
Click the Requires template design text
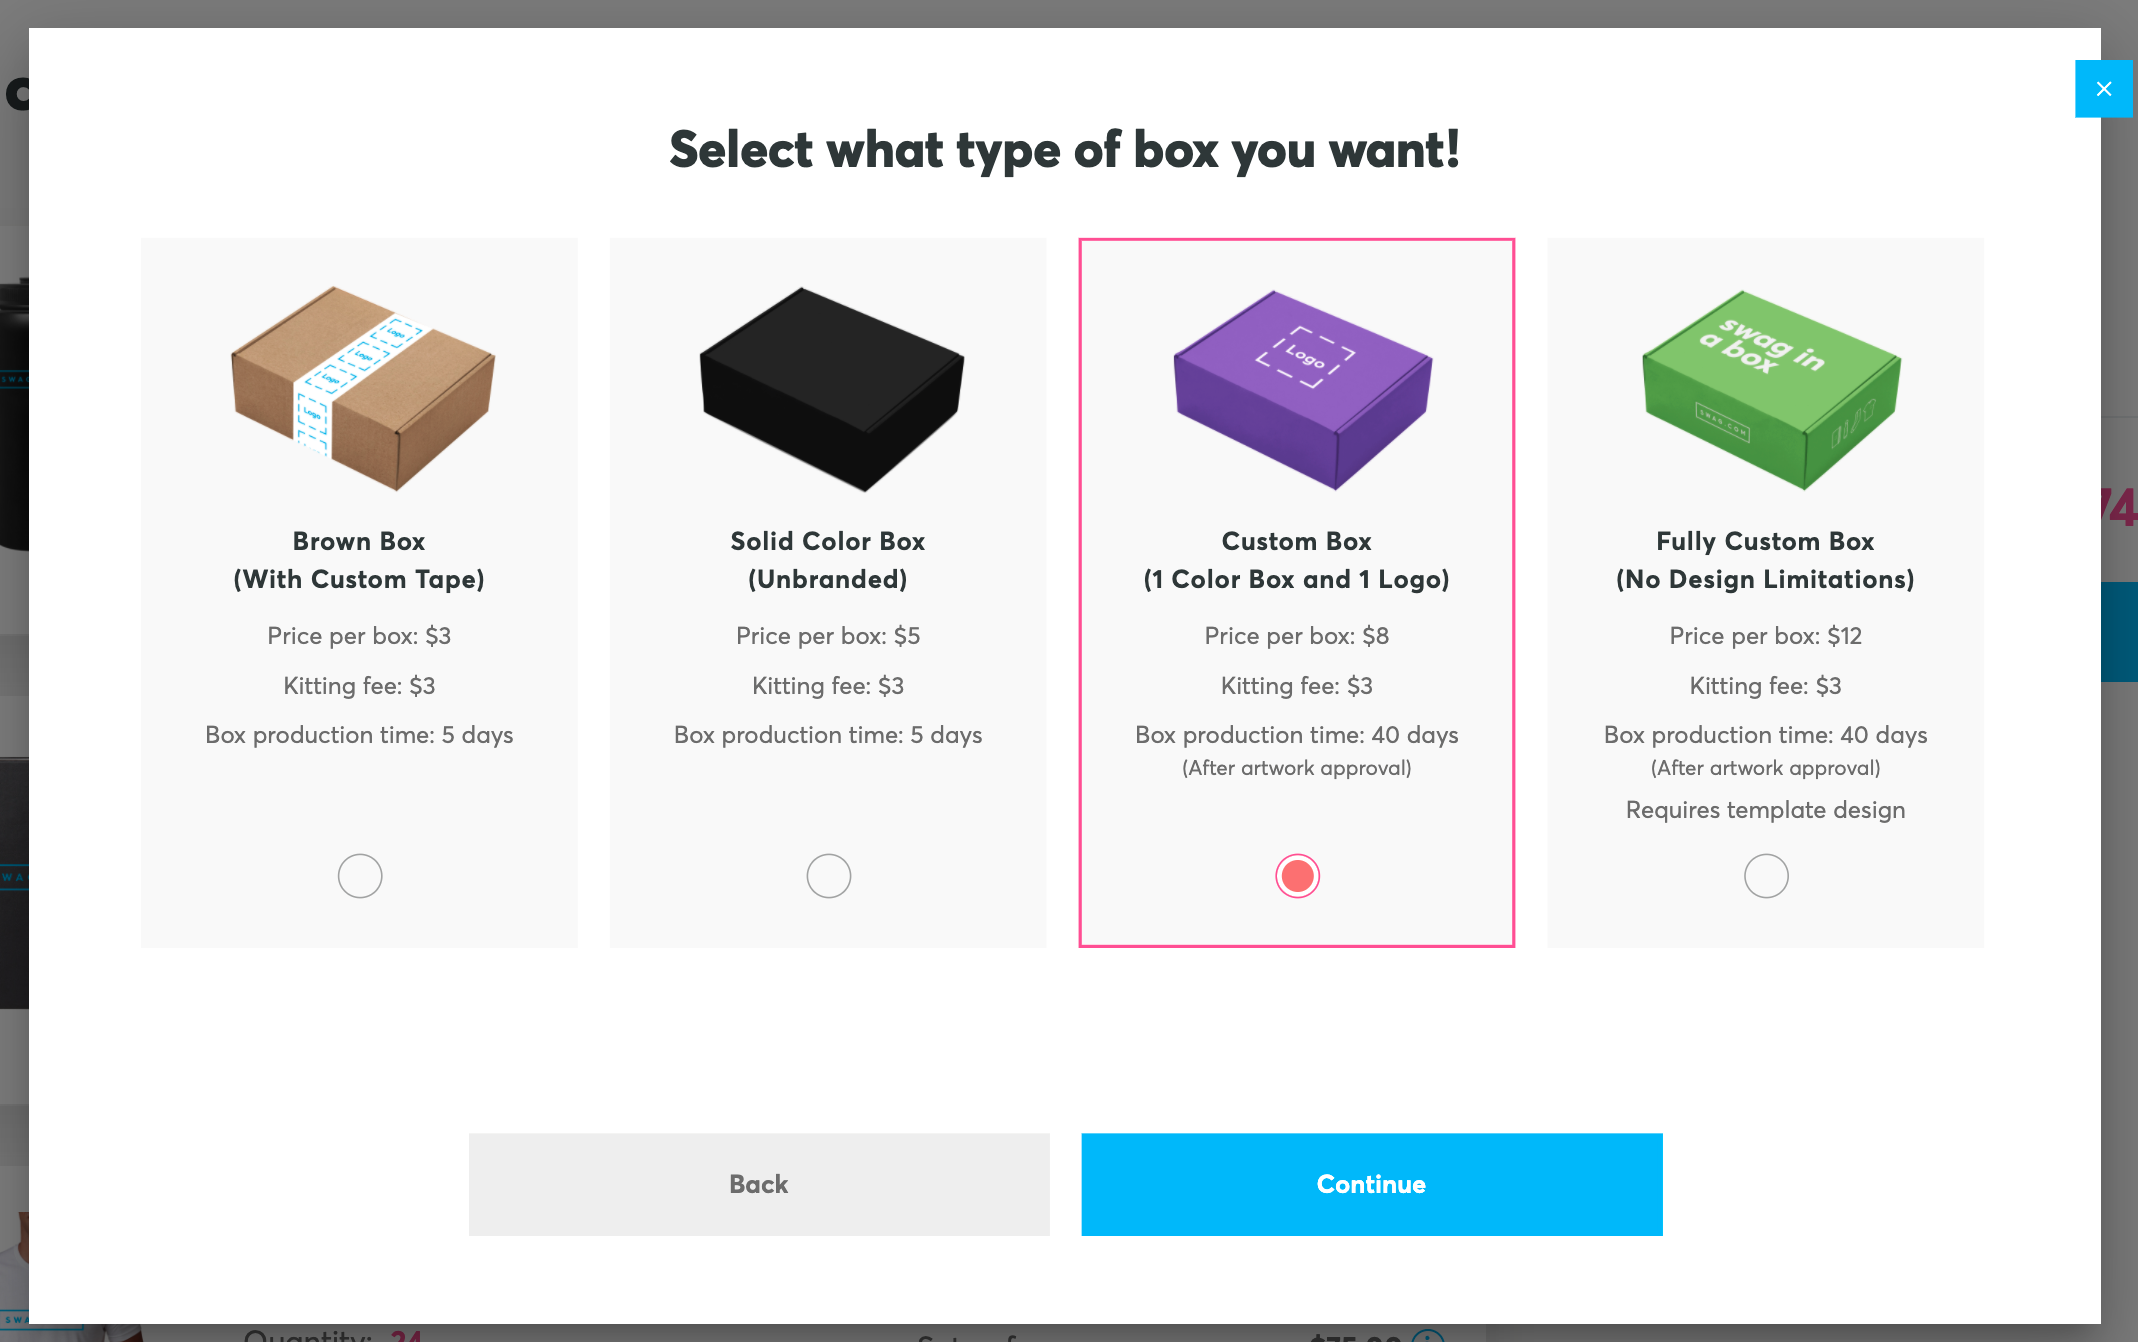click(x=1765, y=810)
